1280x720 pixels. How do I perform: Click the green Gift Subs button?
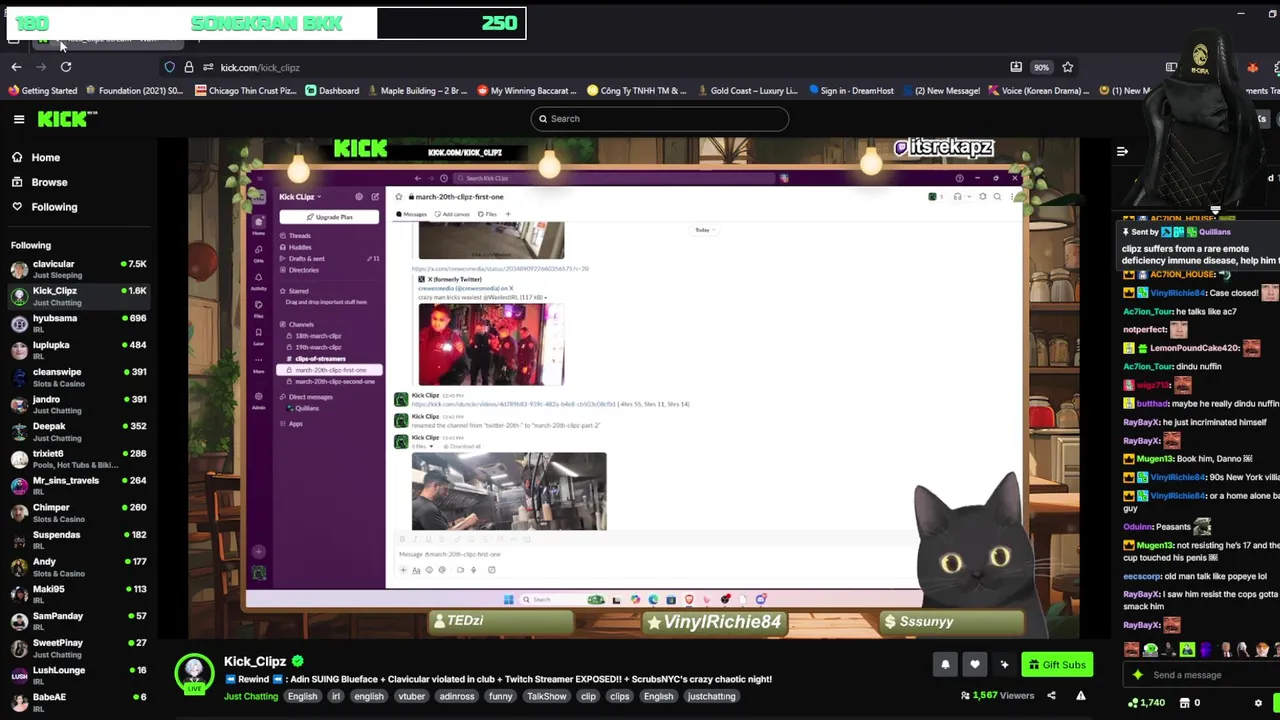[x=1057, y=665]
